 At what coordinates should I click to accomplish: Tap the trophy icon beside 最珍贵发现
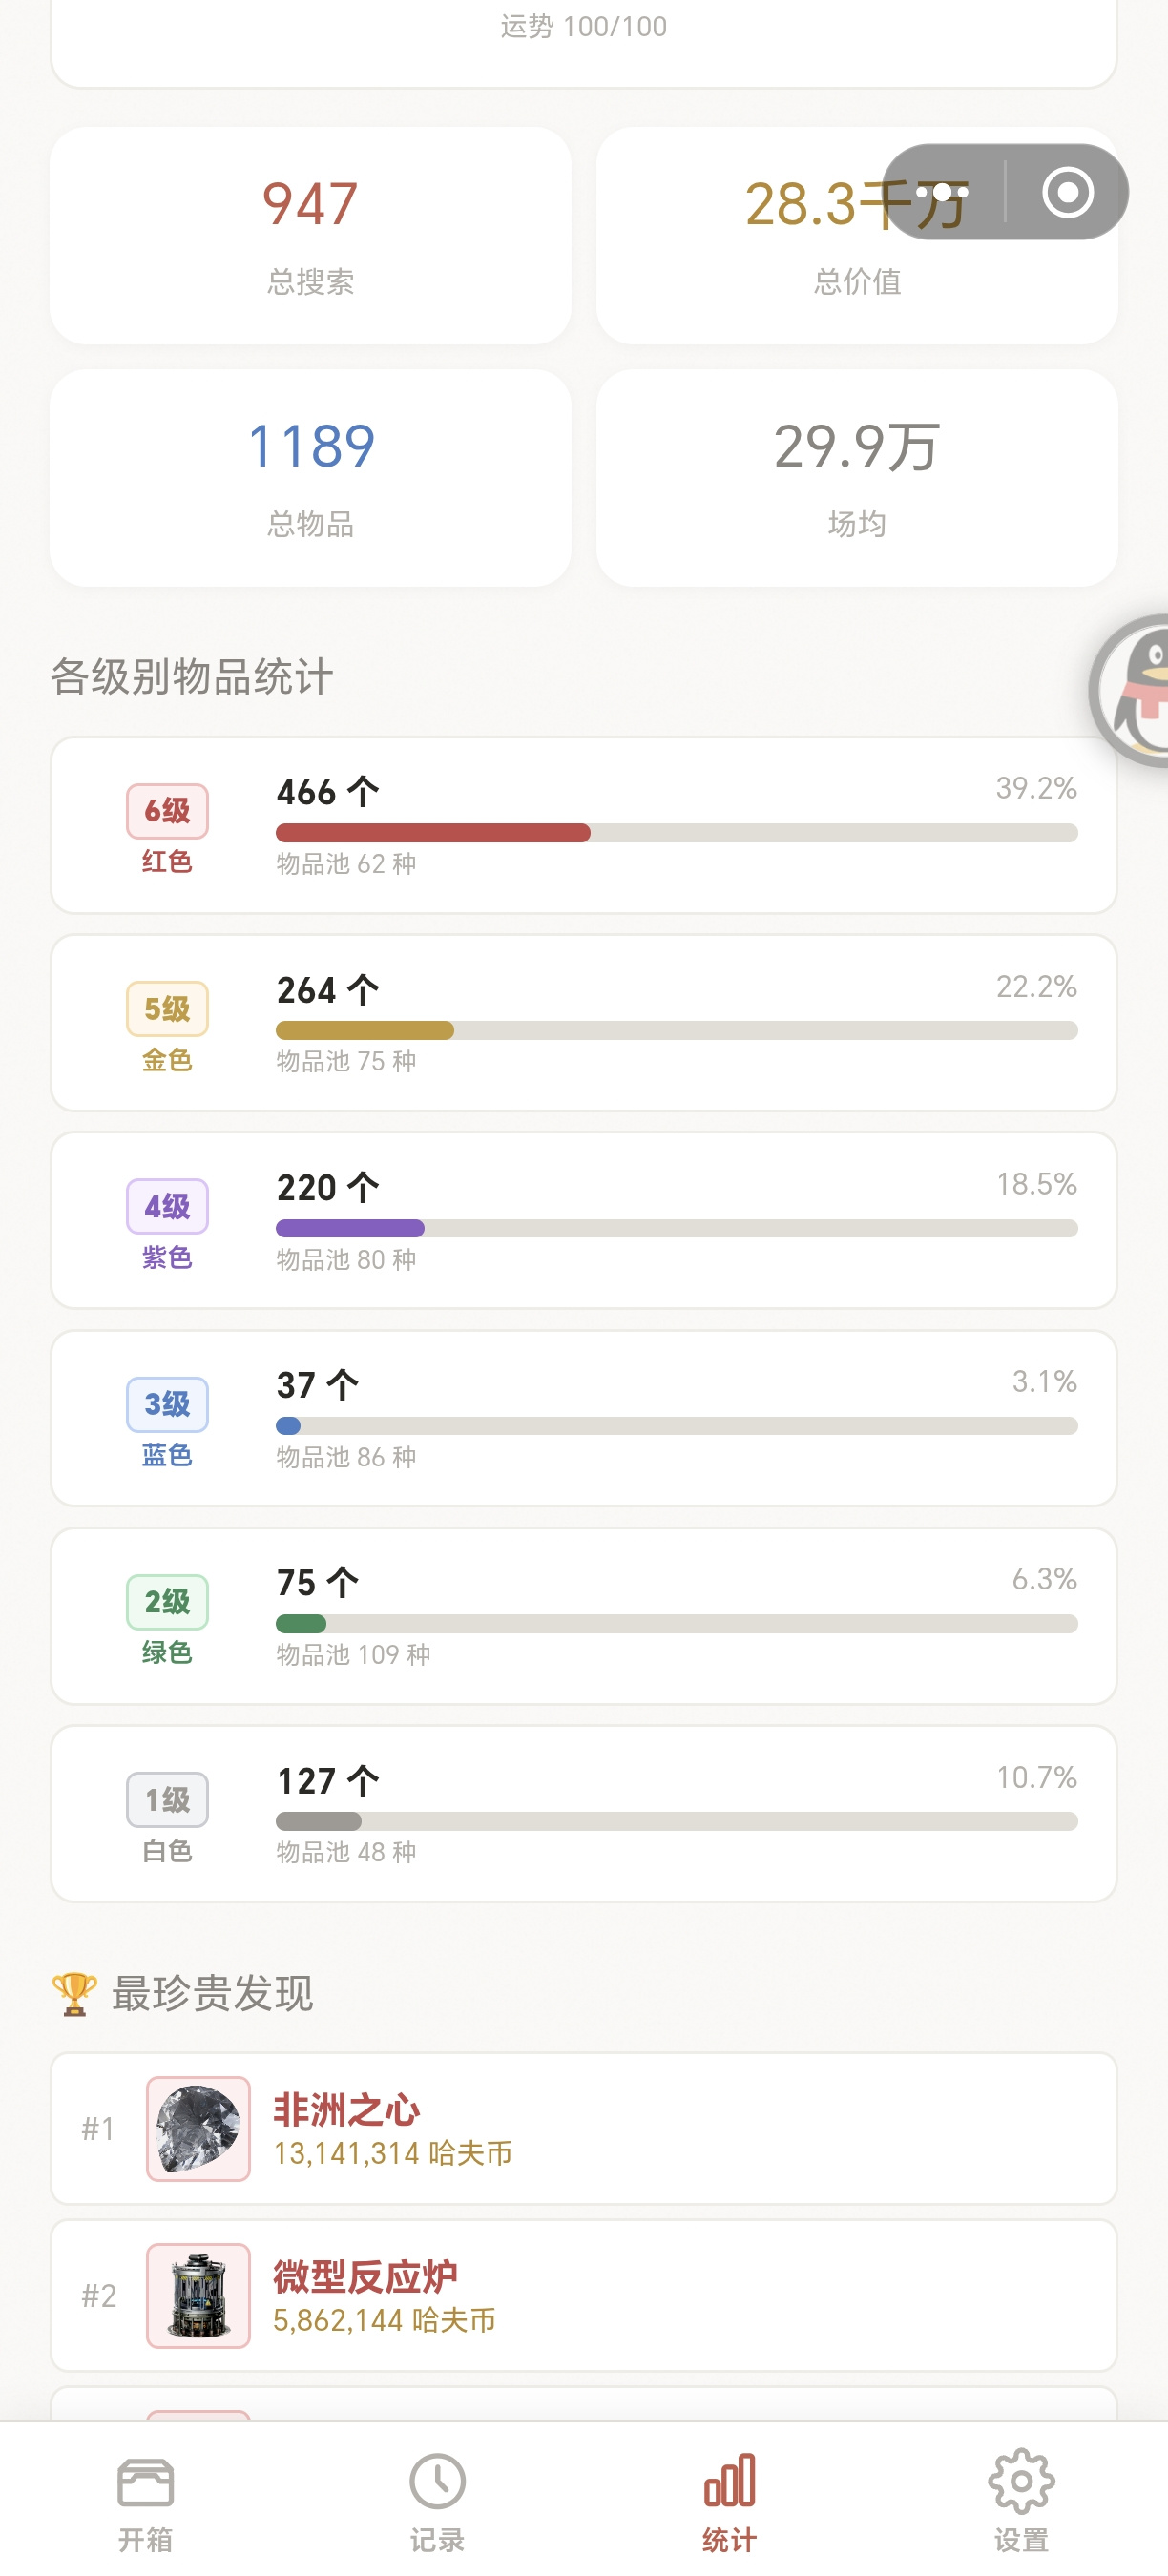pos(74,1993)
